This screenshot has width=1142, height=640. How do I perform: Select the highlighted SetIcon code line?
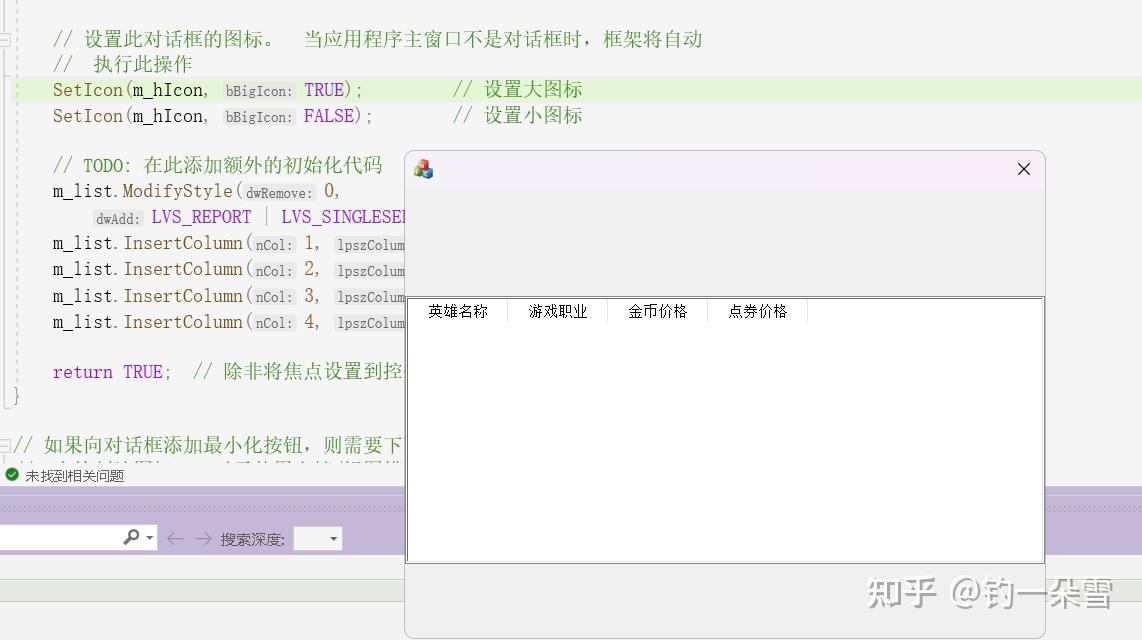pos(200,90)
